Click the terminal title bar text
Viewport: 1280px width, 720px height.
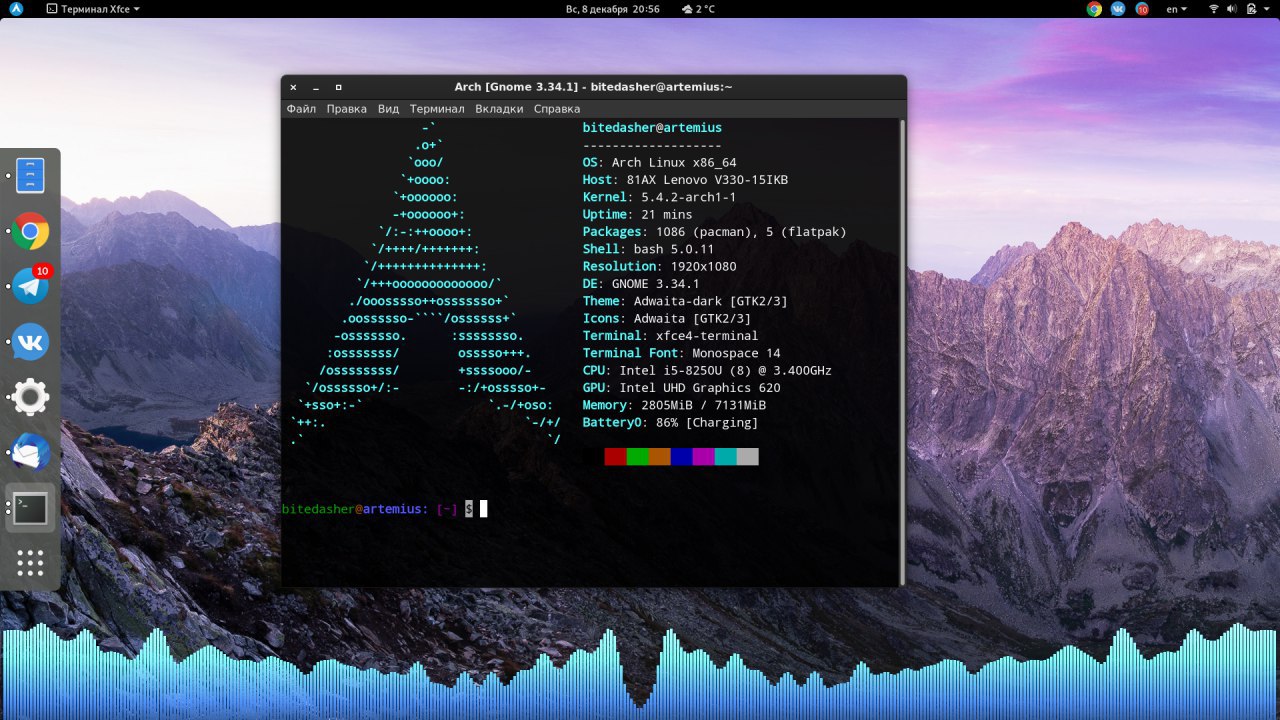coord(593,87)
